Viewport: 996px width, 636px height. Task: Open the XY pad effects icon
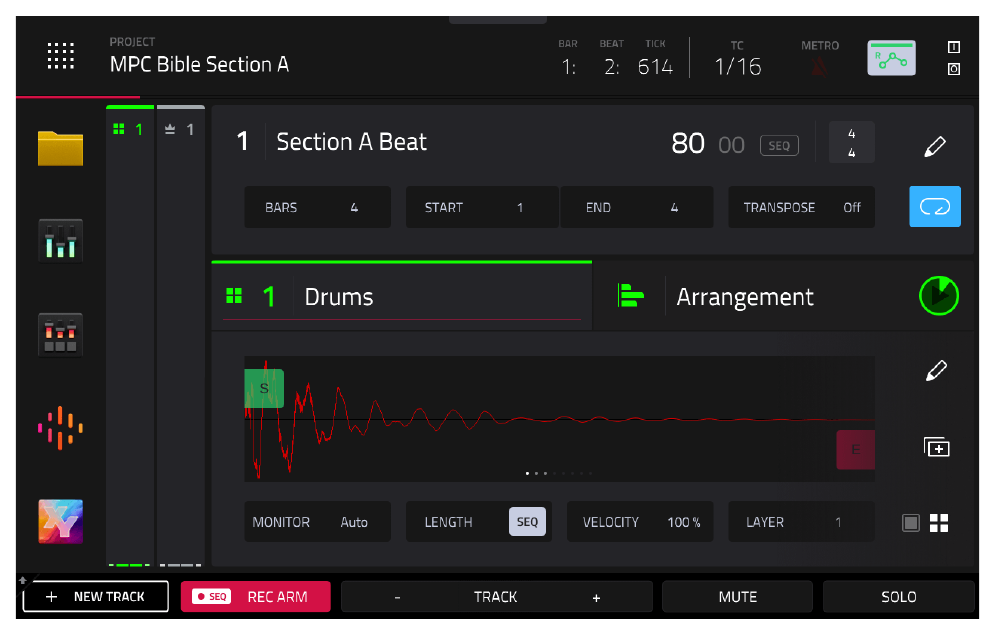click(x=60, y=522)
